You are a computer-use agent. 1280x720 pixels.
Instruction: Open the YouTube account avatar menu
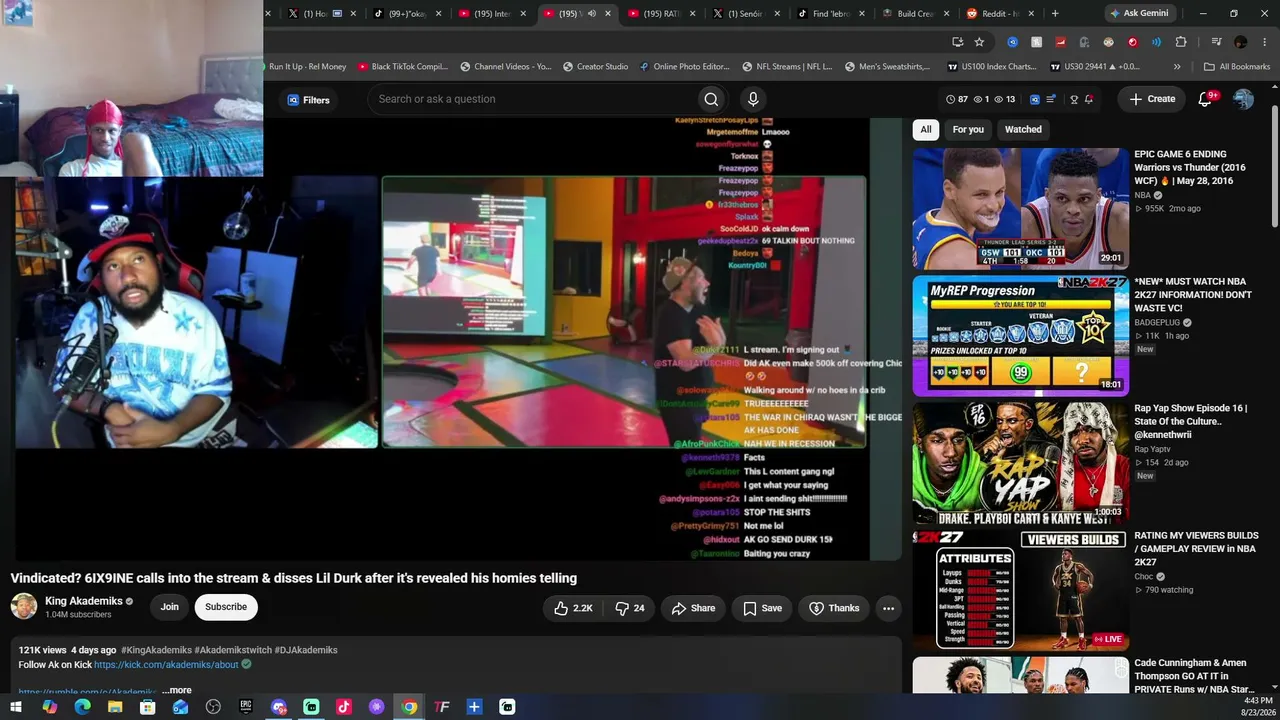(1243, 99)
